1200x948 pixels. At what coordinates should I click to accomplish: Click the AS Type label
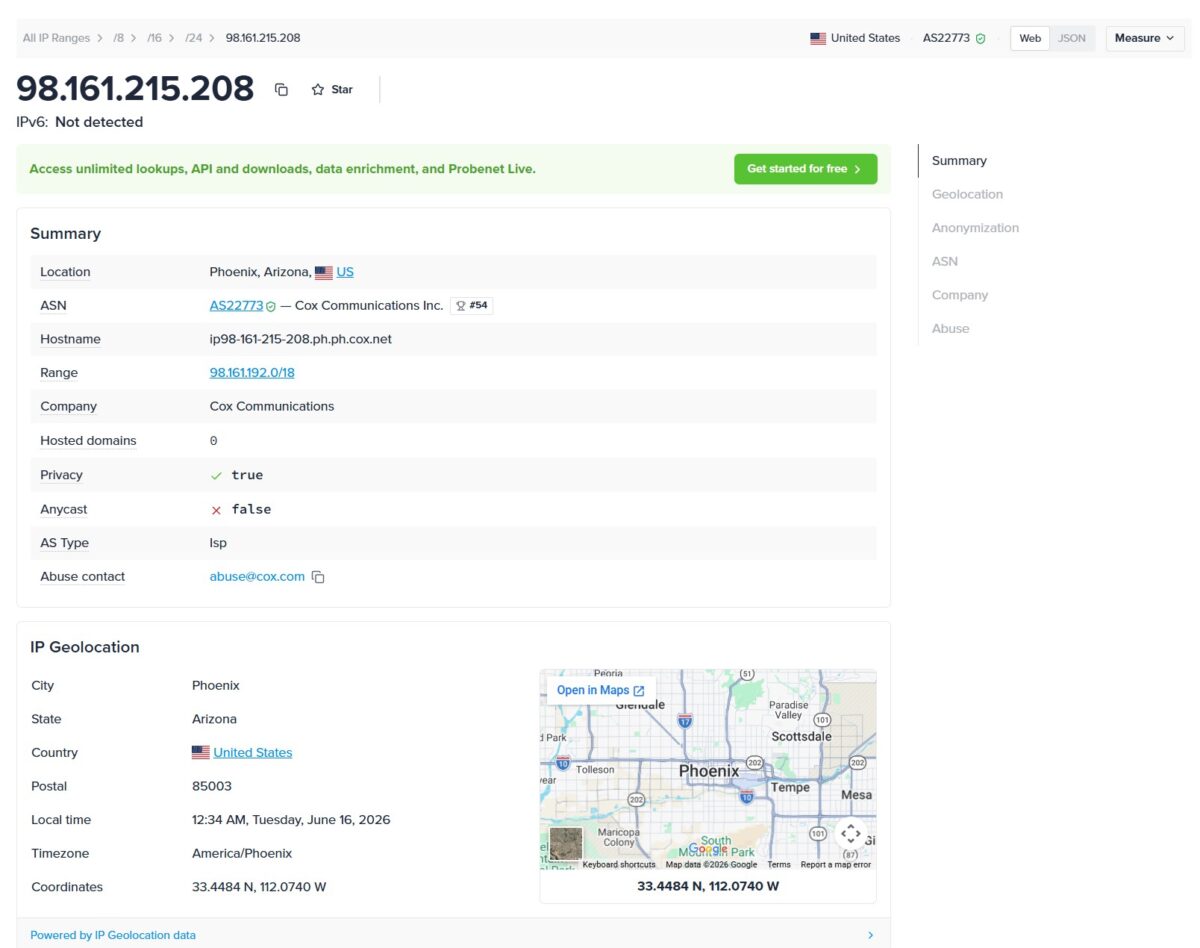coord(65,543)
